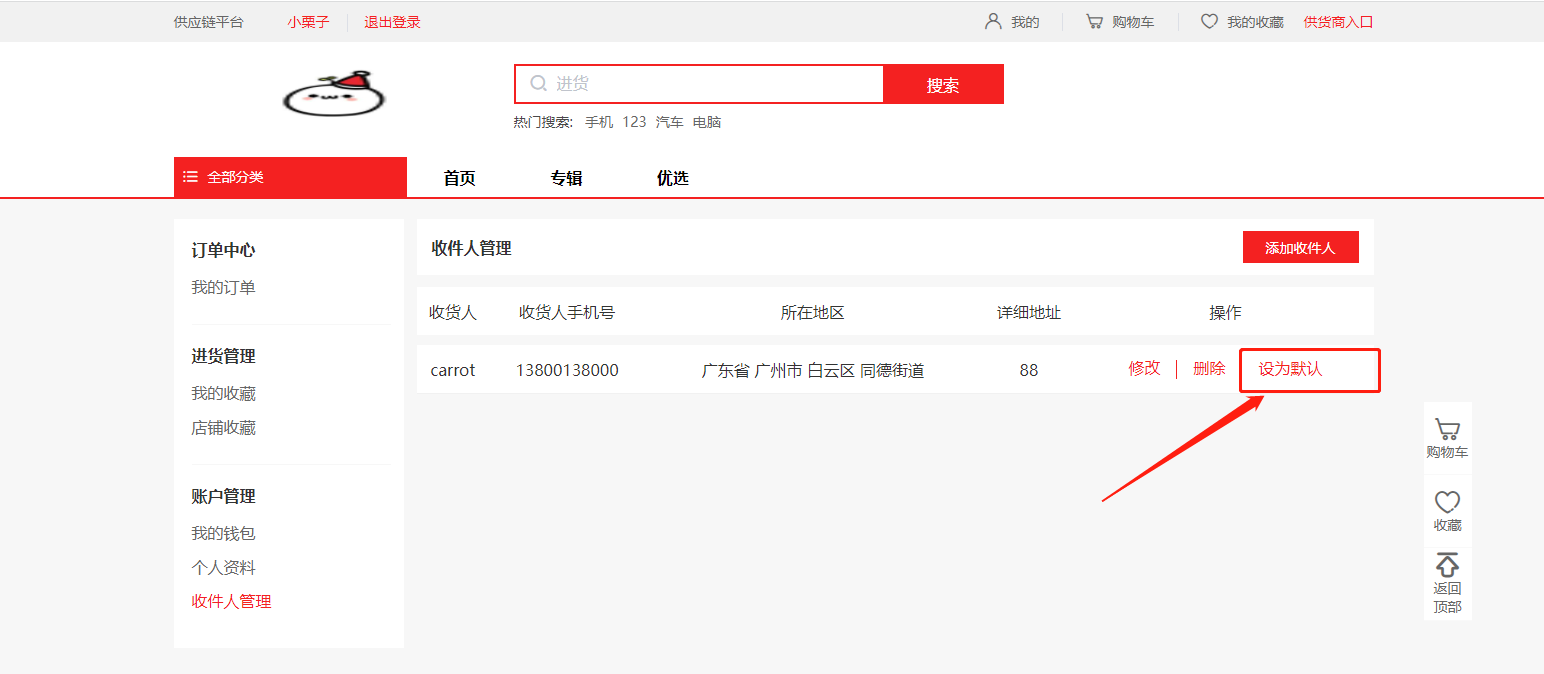Delete carrot's address with 删除

pyautogui.click(x=1208, y=368)
